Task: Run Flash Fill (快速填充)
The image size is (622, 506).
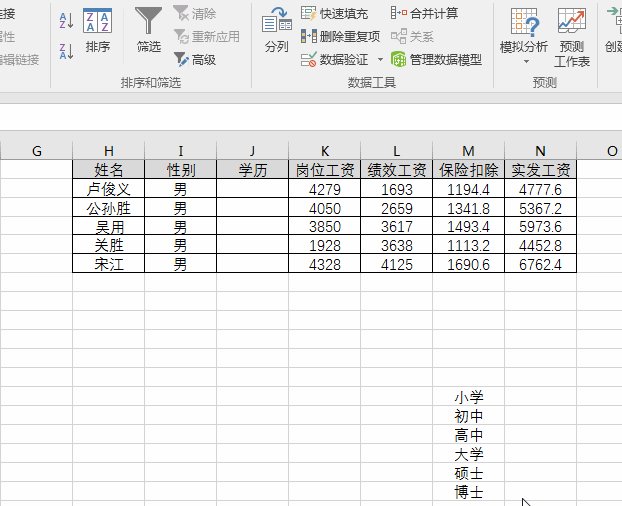Action: point(335,14)
